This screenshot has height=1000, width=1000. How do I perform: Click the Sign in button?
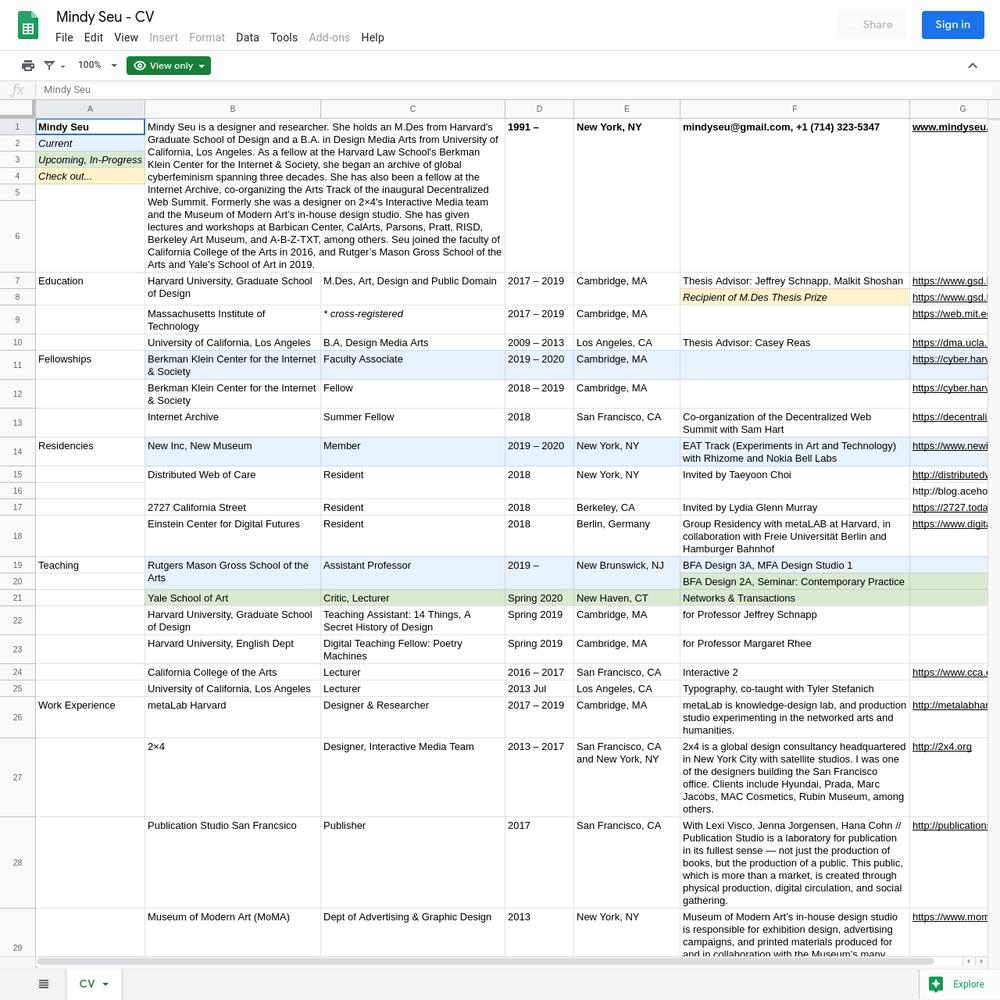(x=953, y=25)
